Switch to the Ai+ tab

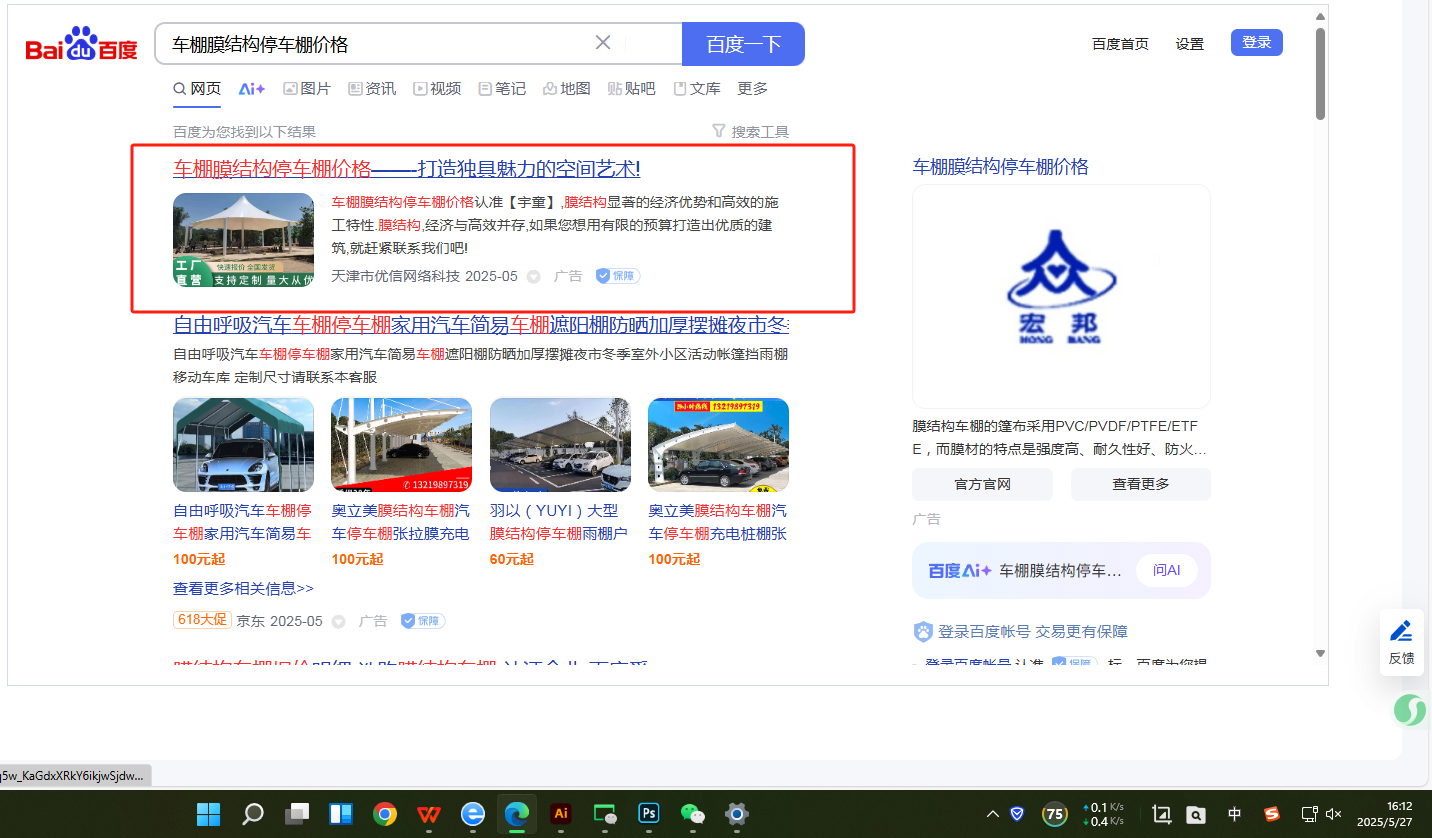click(252, 89)
